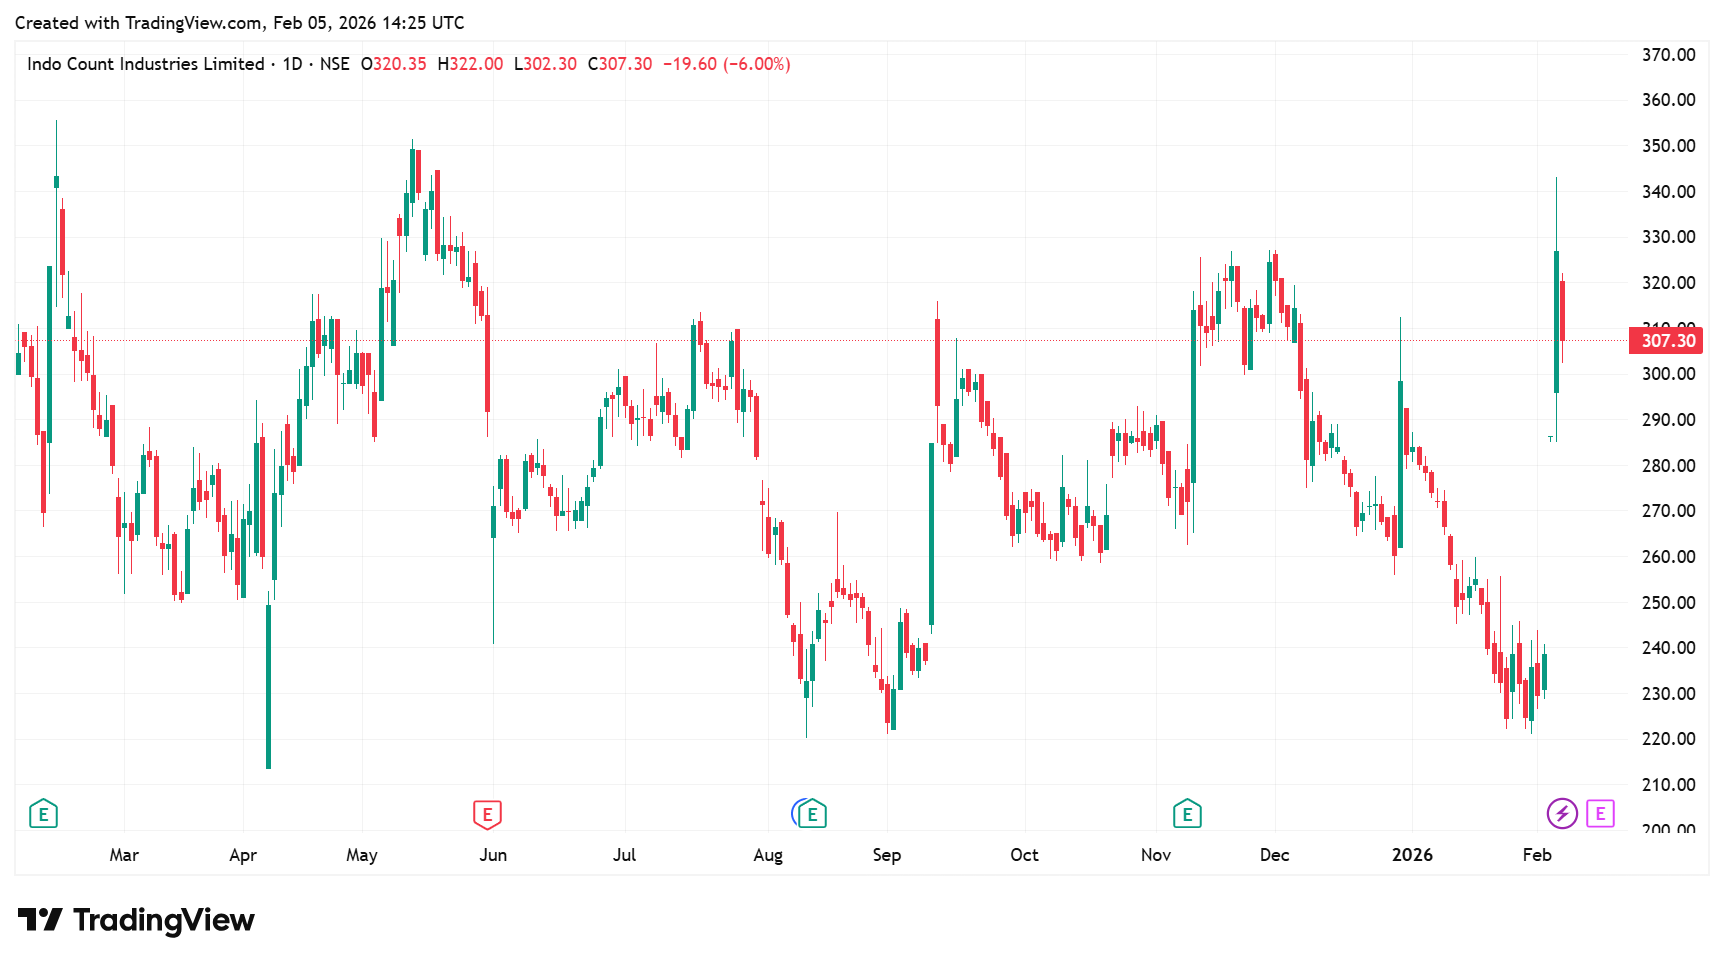Open the November earnings marker
The height and width of the screenshot is (965, 1724).
pos(1187,814)
